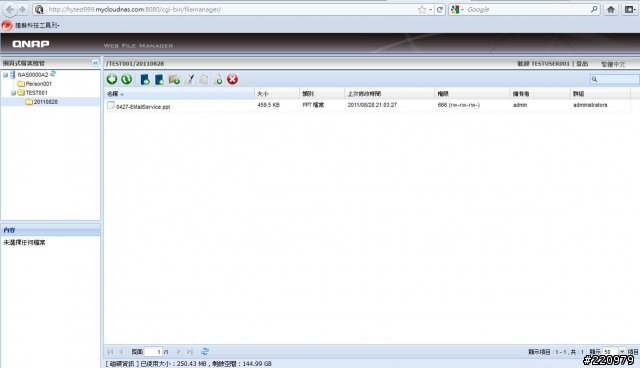Click the red delete X icon
Viewport: 640px width, 368px height.
tap(233, 79)
